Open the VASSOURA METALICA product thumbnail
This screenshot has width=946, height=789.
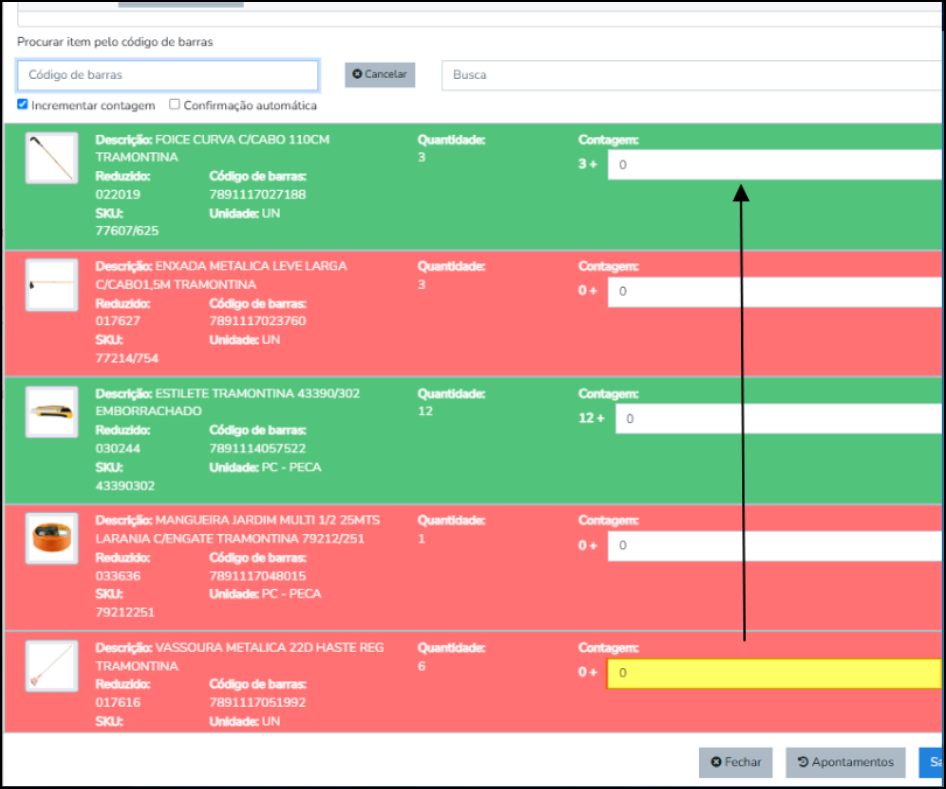click(52, 666)
